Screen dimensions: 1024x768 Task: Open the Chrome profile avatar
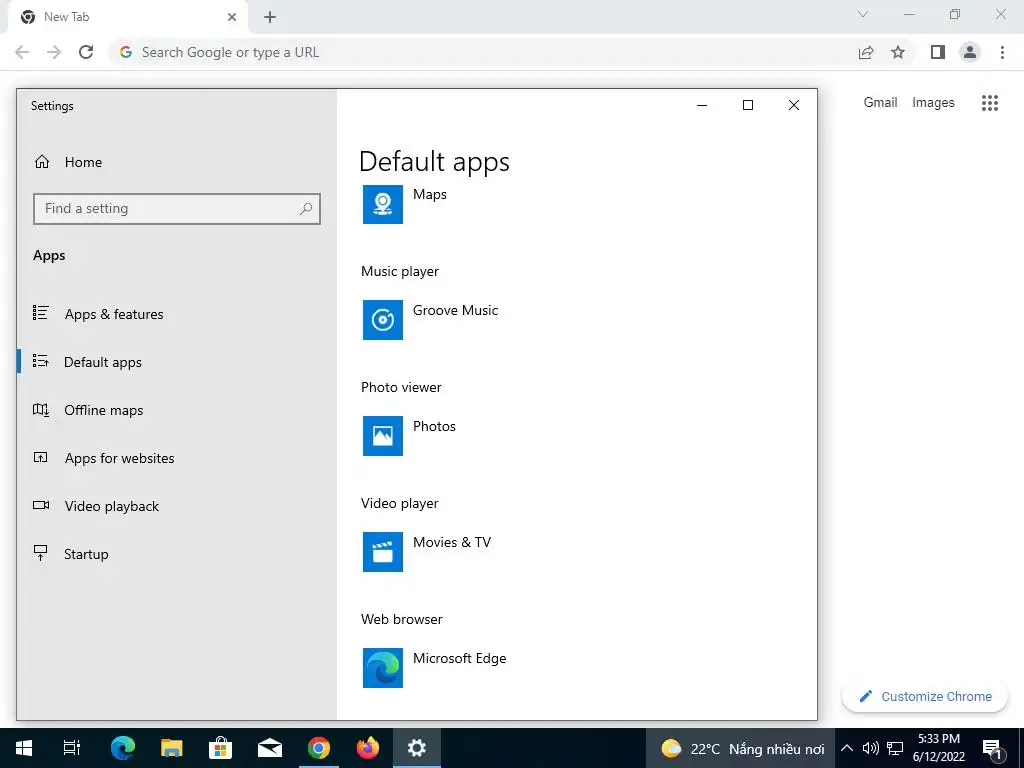coord(970,52)
